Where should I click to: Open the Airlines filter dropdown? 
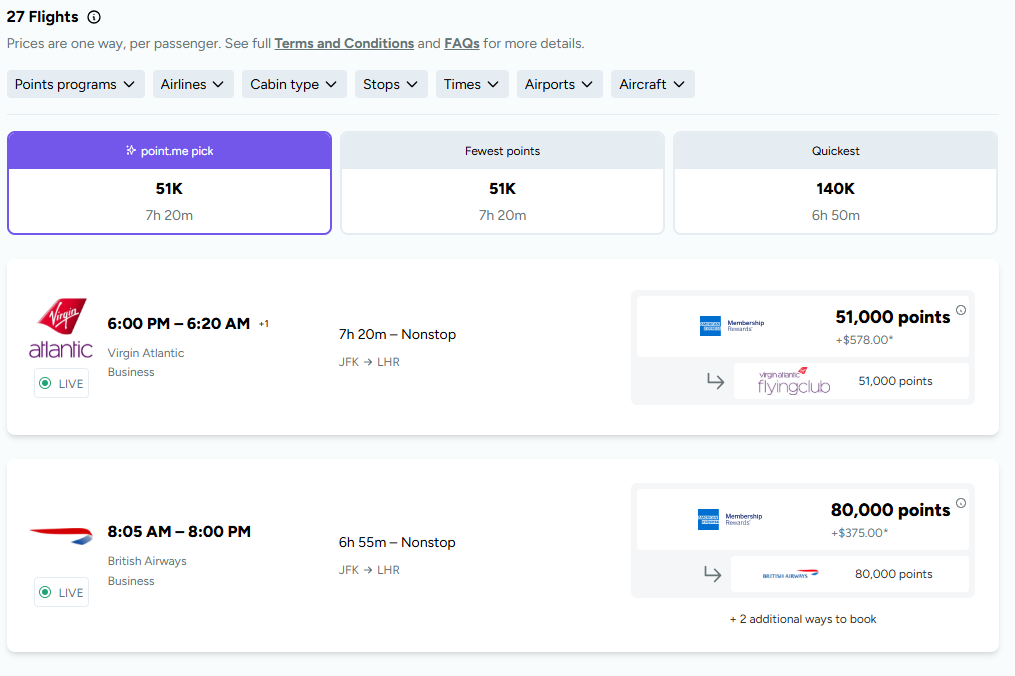192,84
